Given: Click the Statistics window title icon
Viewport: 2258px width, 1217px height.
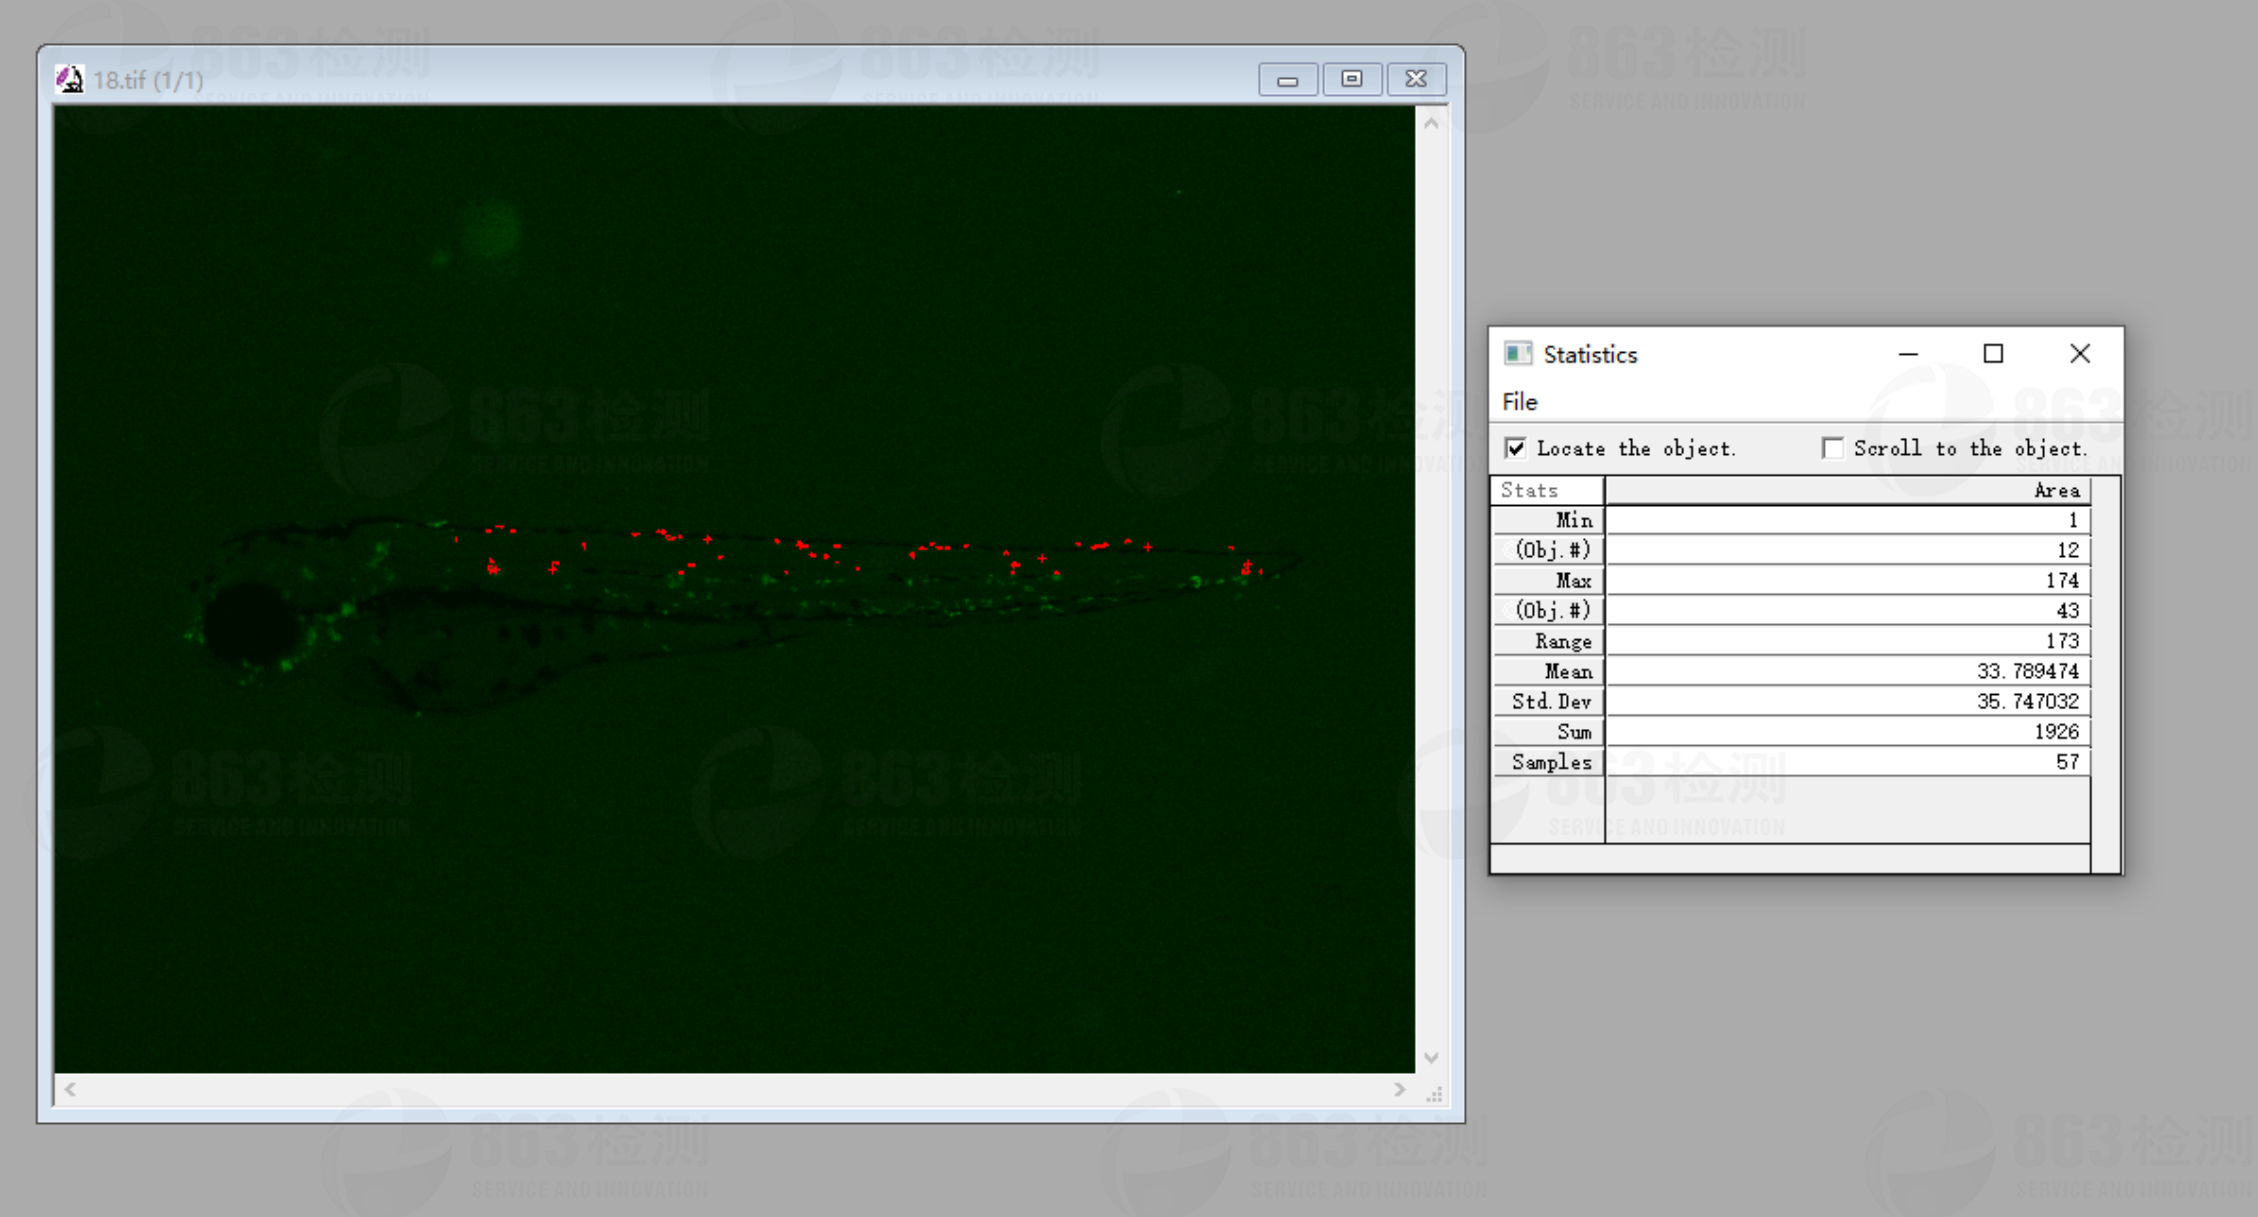Looking at the screenshot, I should click(1518, 354).
